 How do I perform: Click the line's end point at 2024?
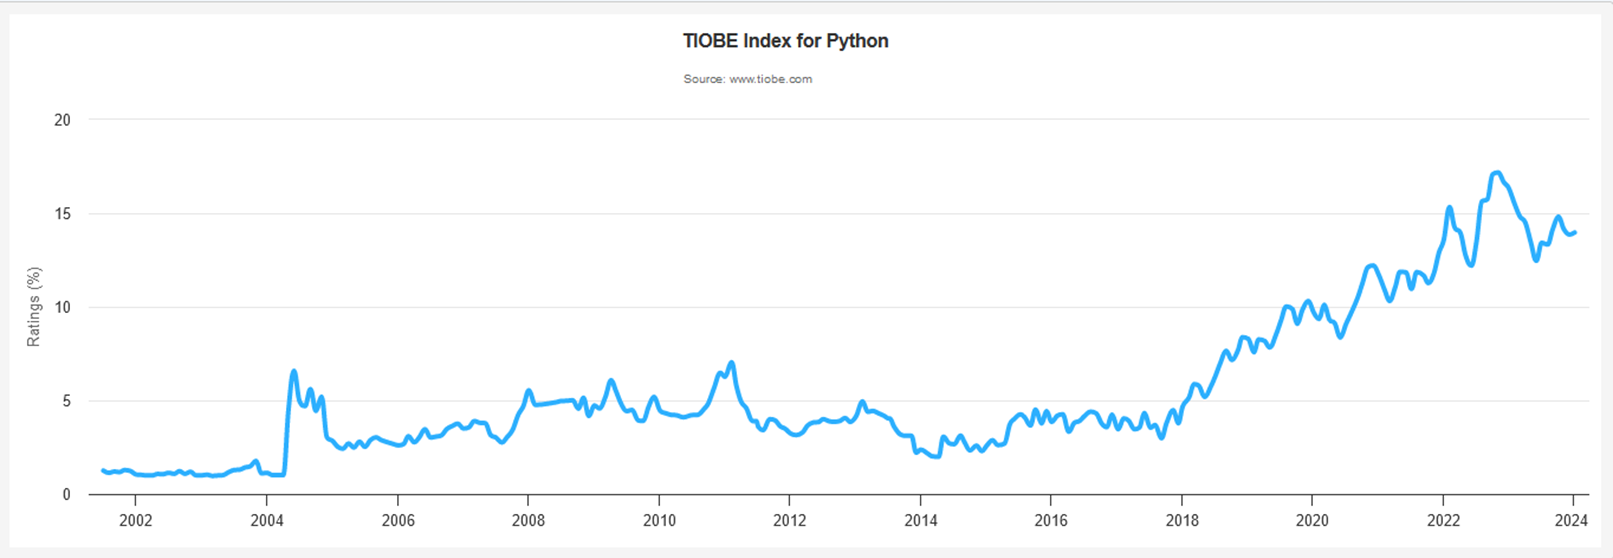(1575, 232)
